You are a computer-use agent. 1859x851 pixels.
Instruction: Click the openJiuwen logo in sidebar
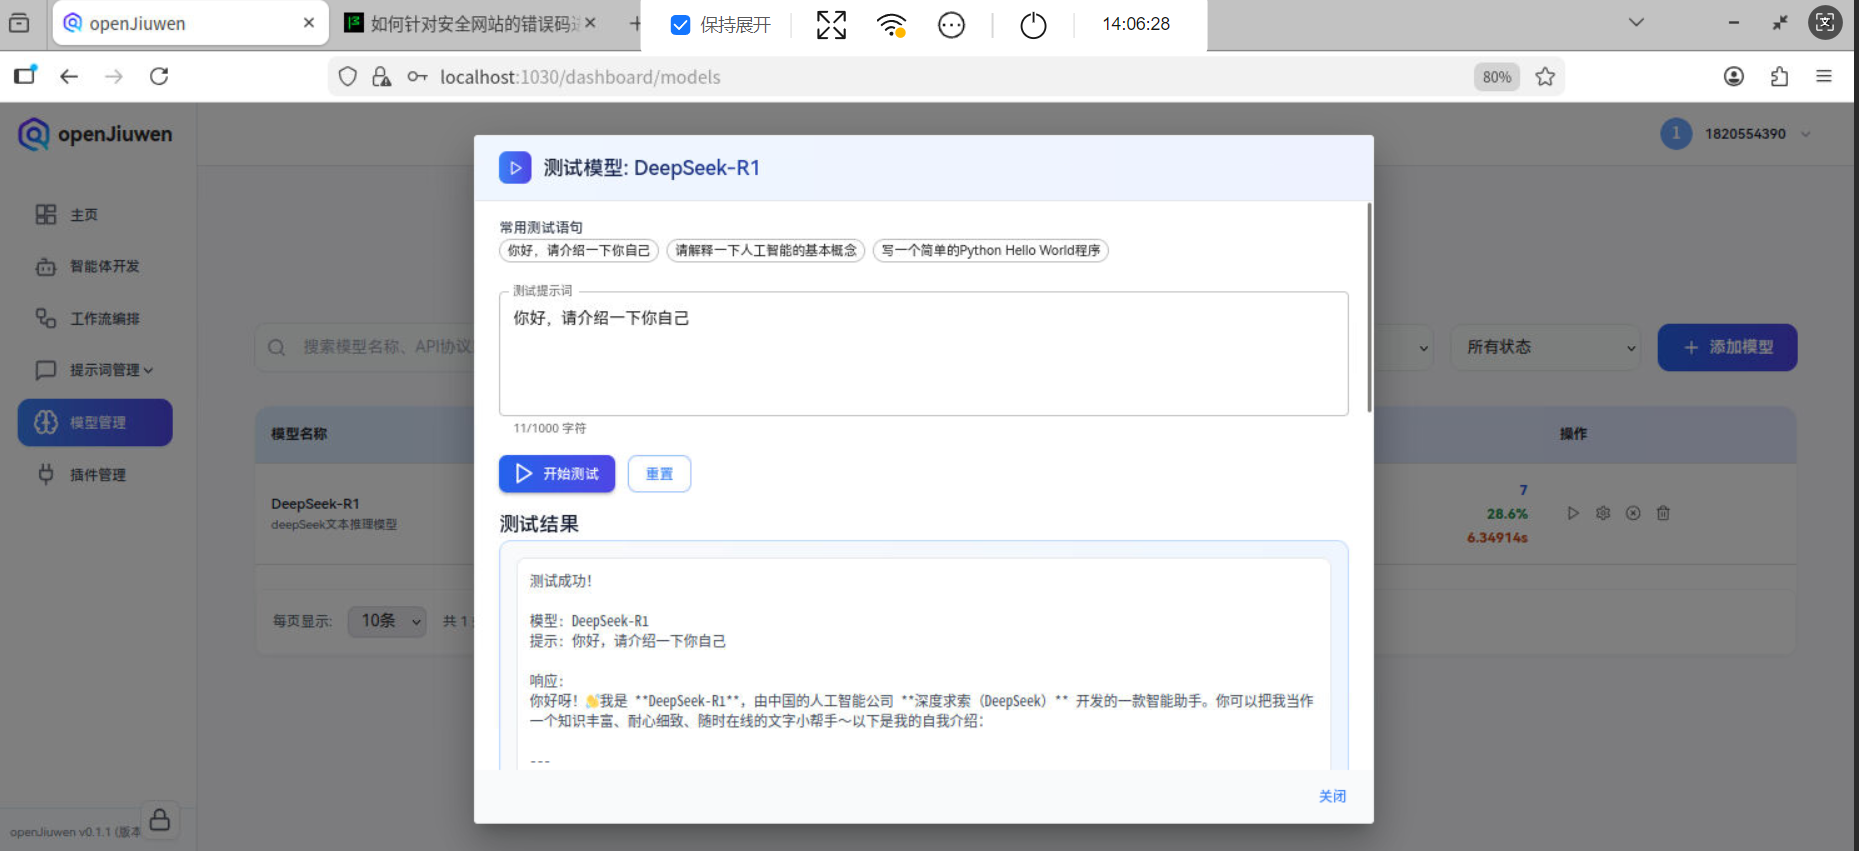tap(95, 134)
